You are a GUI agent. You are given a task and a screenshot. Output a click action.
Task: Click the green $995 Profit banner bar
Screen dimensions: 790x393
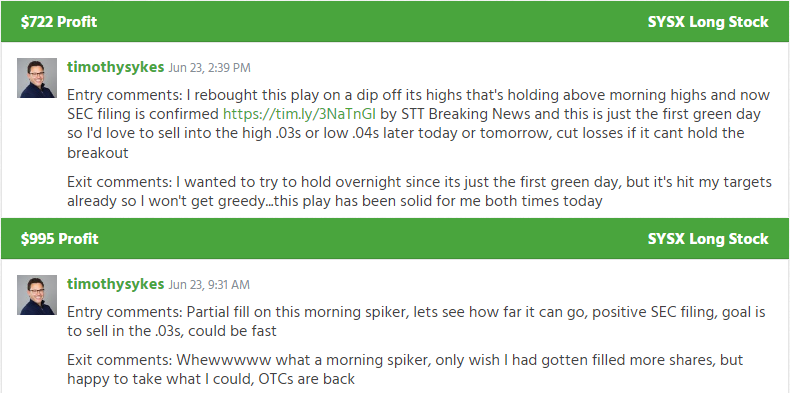(x=395, y=239)
